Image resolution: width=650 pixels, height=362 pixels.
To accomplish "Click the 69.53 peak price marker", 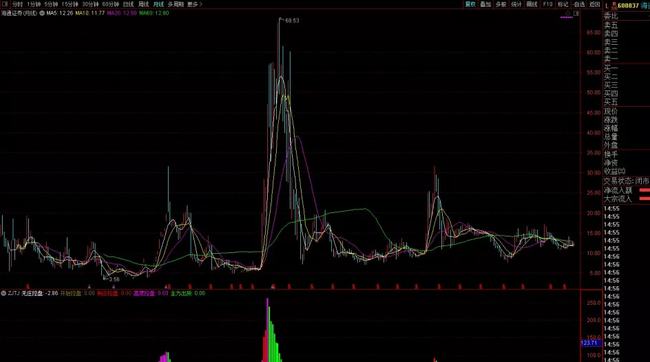I will click(292, 20).
